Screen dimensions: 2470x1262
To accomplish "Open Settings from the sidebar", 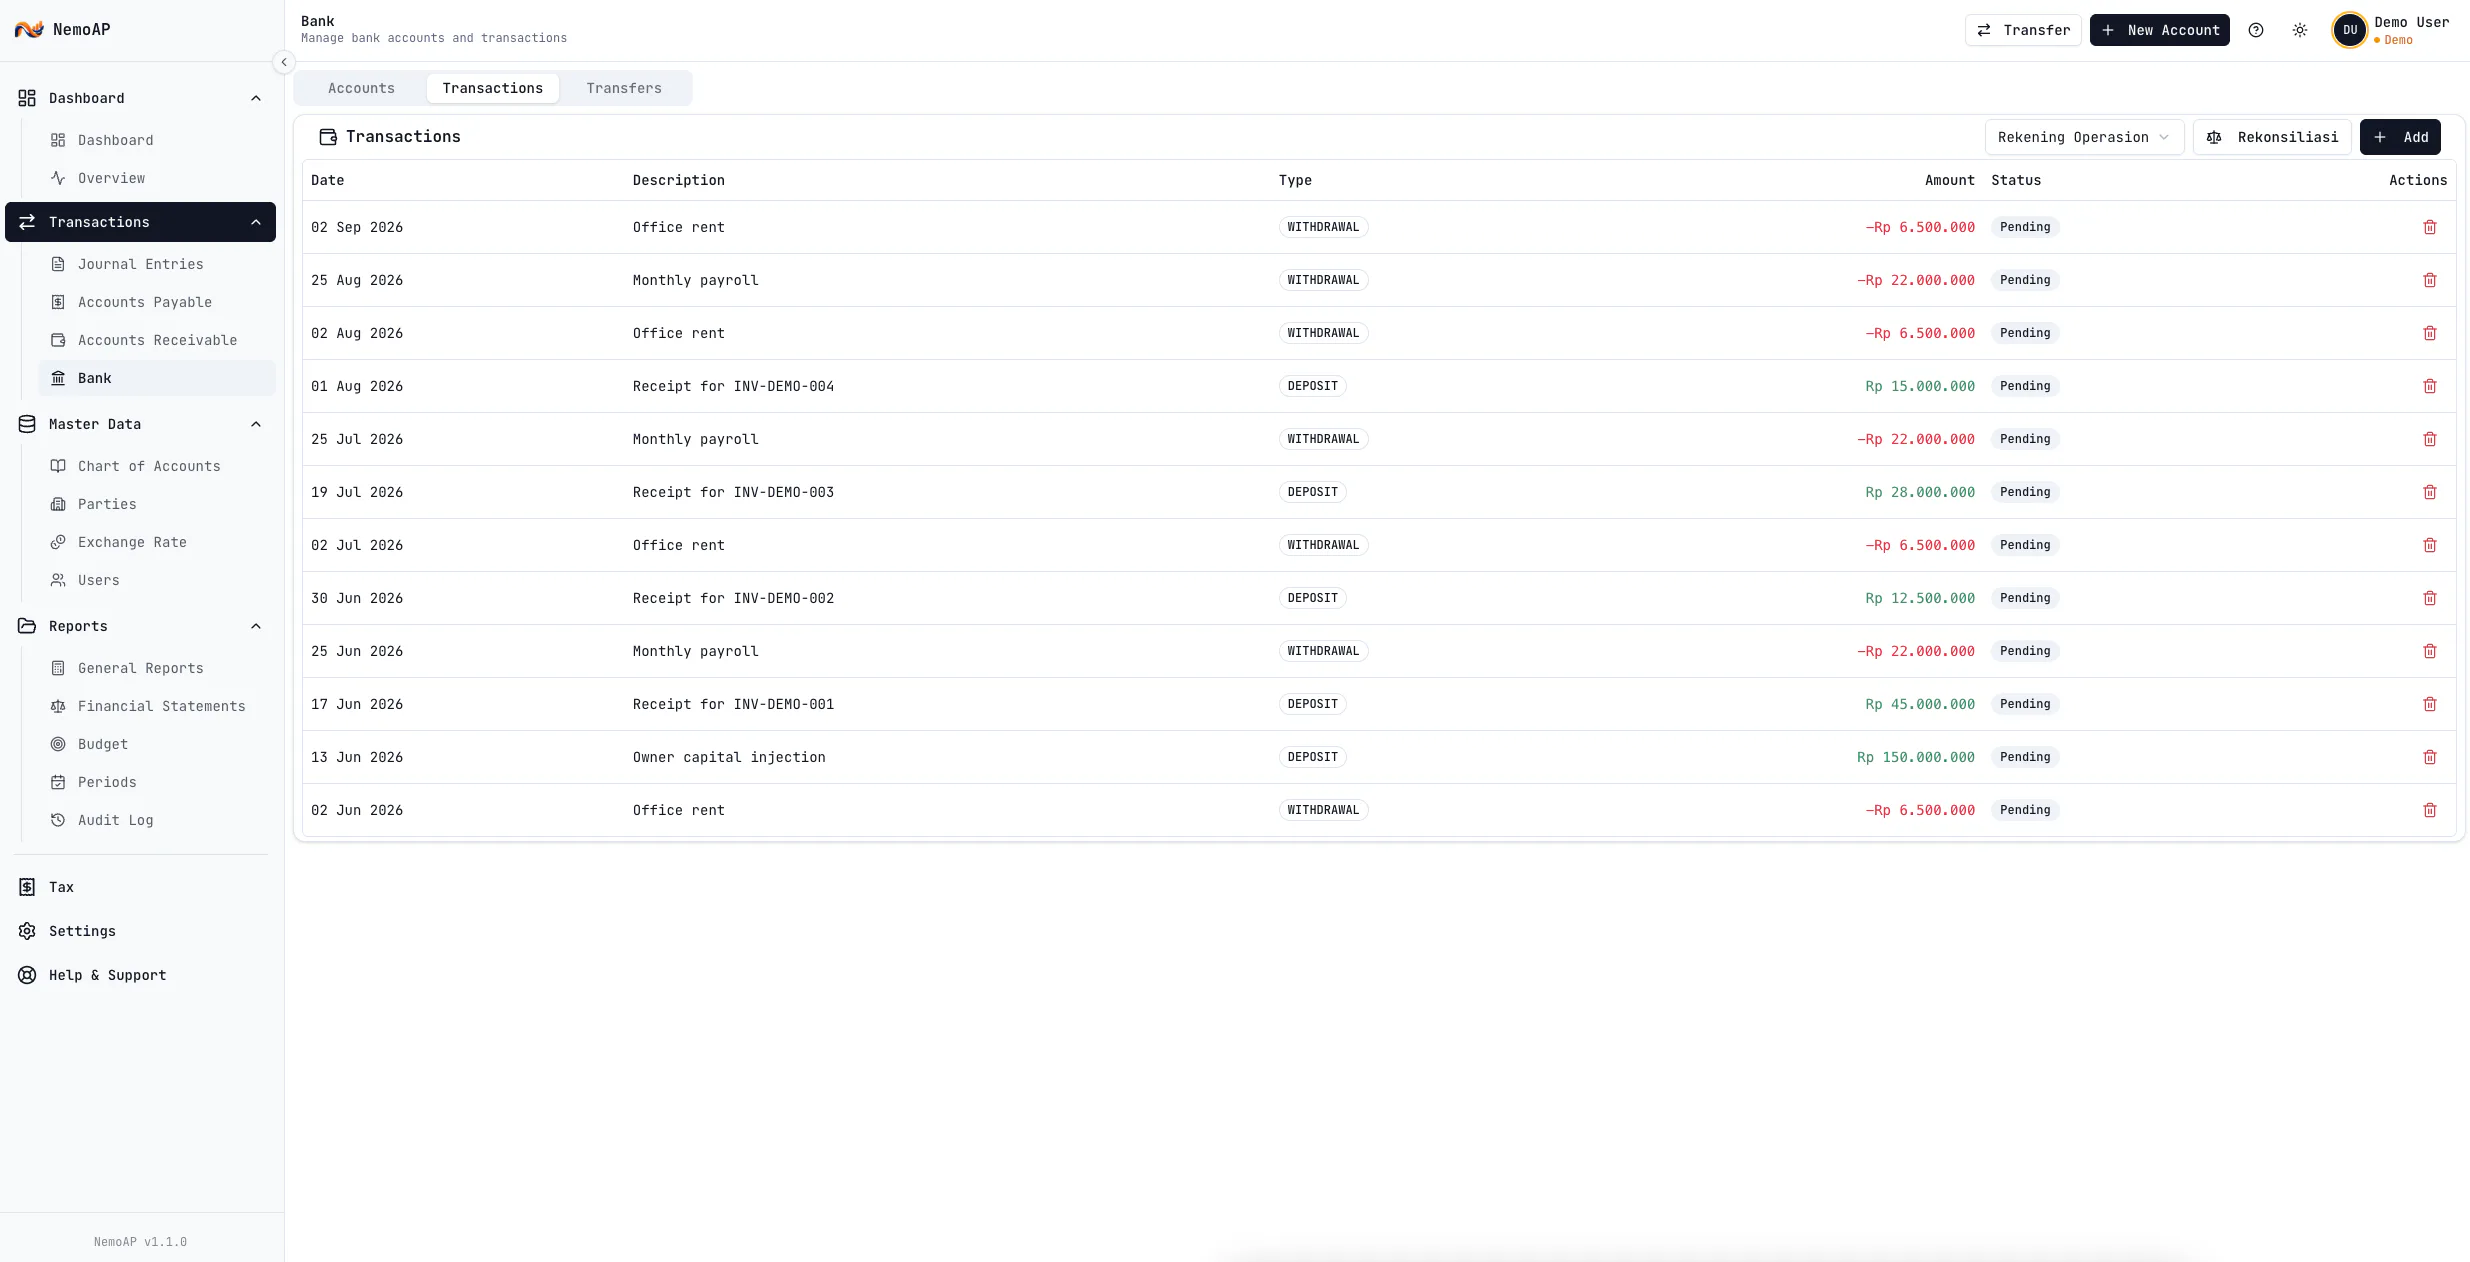I will (140, 931).
